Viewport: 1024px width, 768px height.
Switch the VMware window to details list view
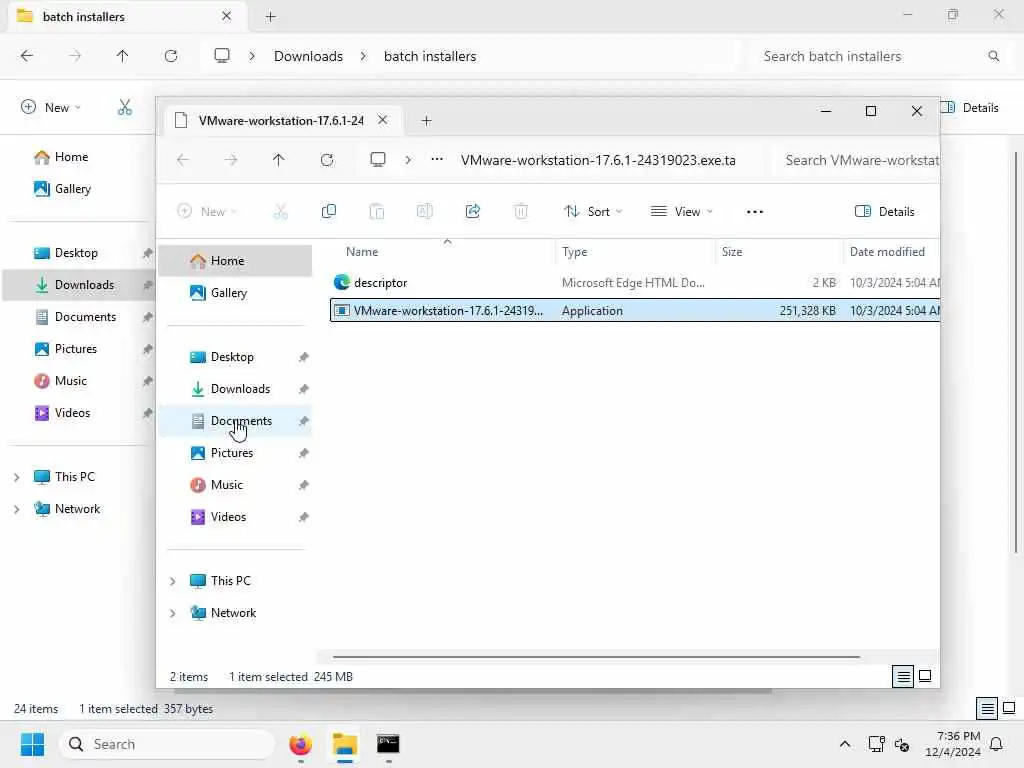click(x=903, y=677)
